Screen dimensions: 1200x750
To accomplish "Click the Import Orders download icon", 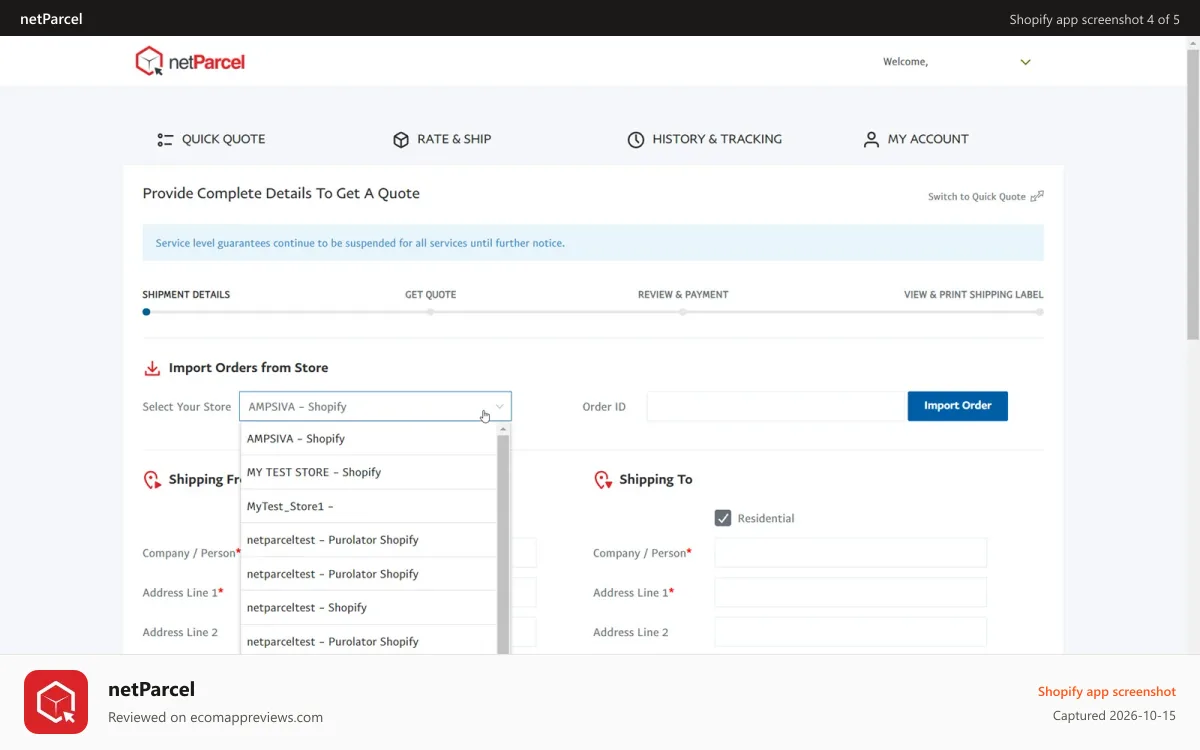I will [152, 368].
